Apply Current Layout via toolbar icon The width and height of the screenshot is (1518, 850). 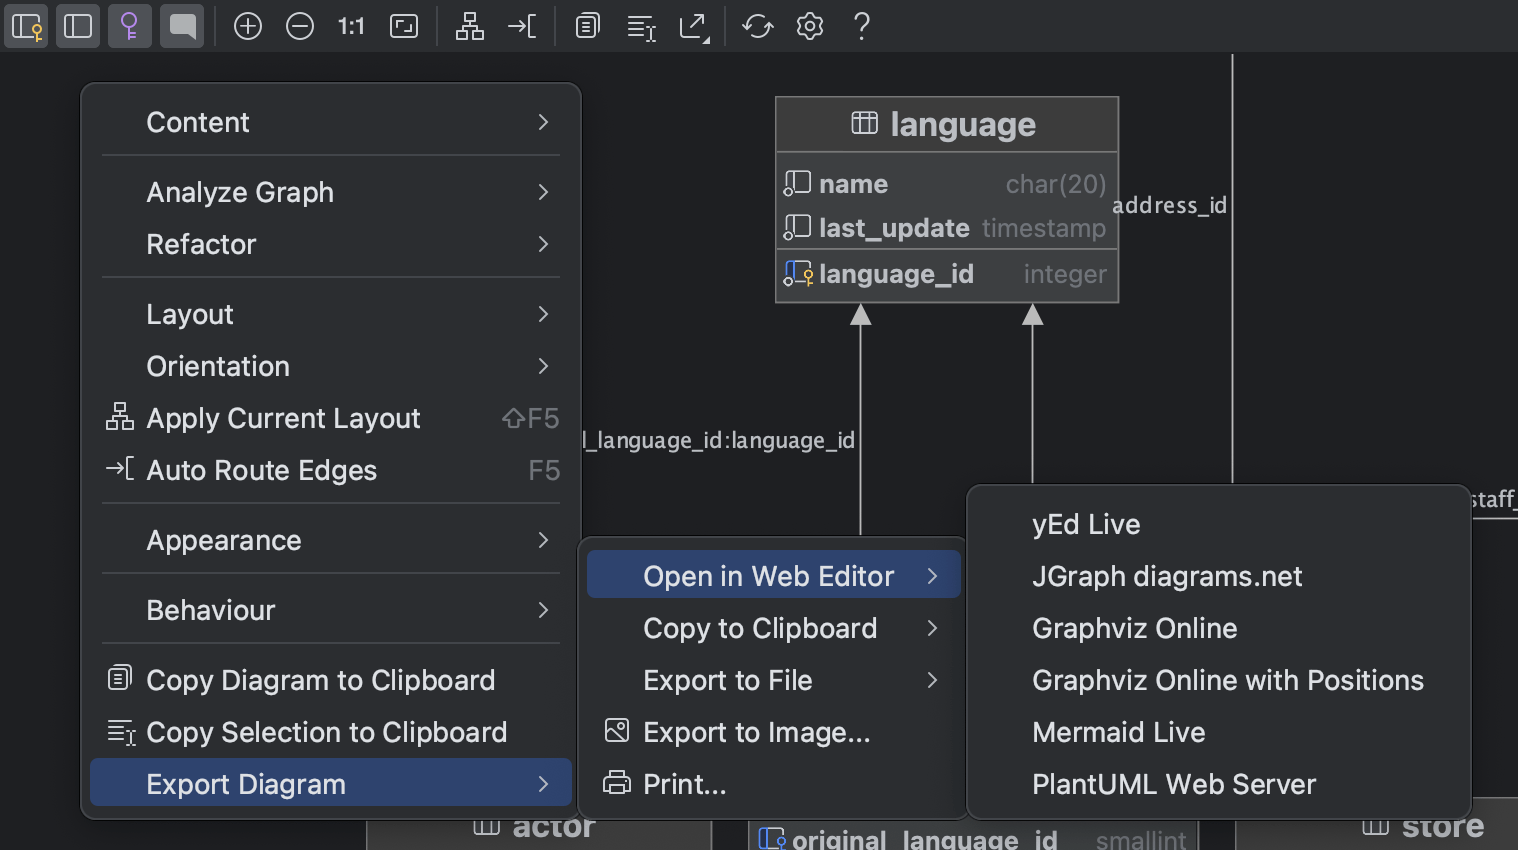(x=469, y=26)
